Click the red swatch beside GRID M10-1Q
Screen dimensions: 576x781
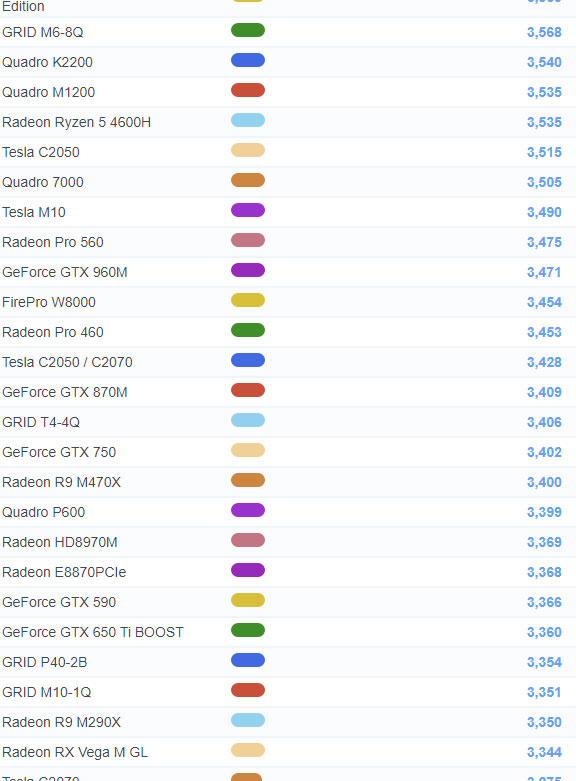click(248, 690)
